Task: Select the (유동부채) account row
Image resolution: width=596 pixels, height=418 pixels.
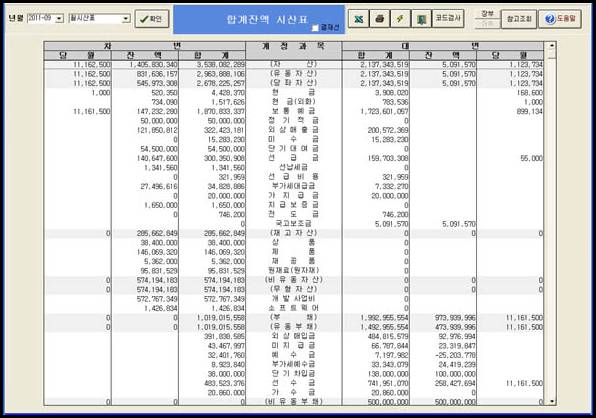Action: (293, 327)
